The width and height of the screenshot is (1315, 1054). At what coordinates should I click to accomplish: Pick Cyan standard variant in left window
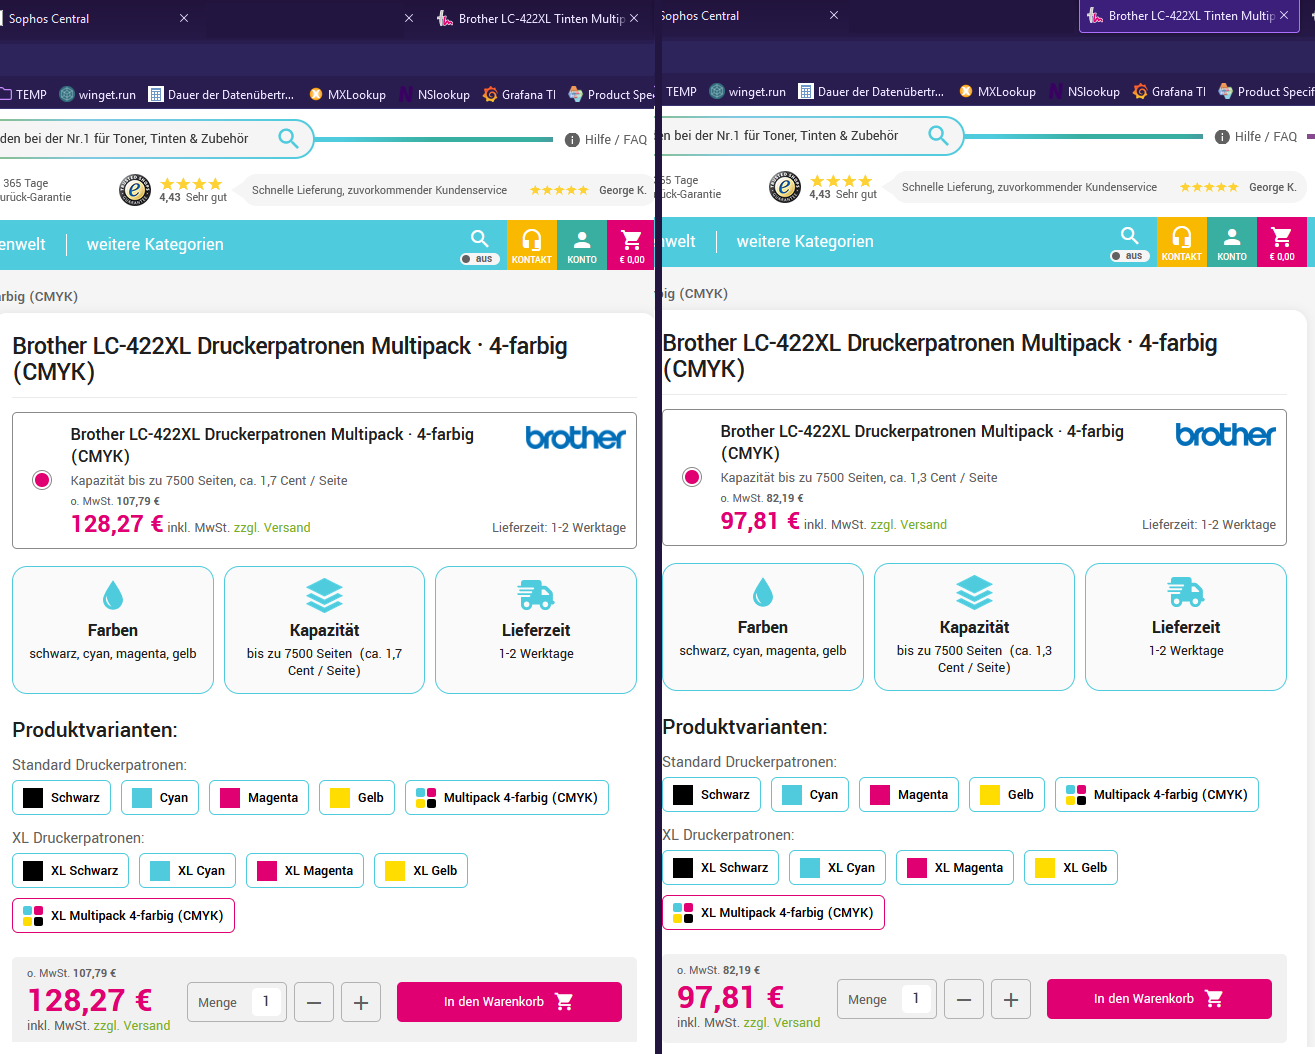(x=160, y=798)
